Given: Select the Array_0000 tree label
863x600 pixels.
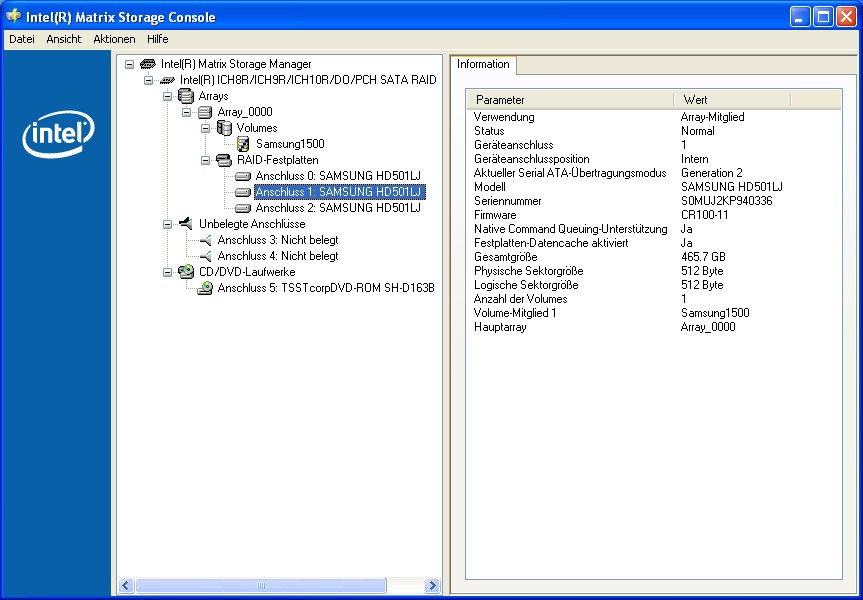Looking at the screenshot, I should pyautogui.click(x=245, y=112).
